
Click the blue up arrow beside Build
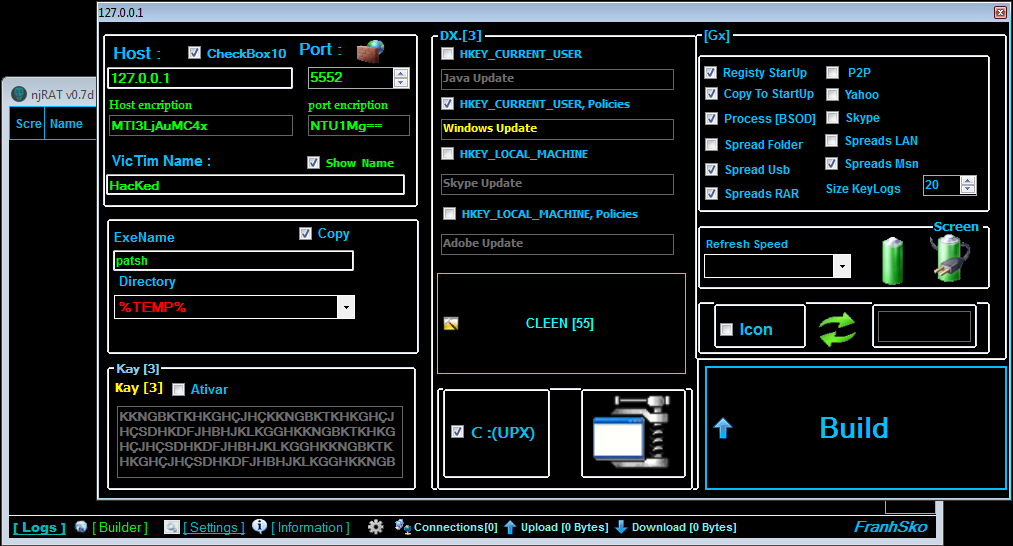click(x=723, y=428)
